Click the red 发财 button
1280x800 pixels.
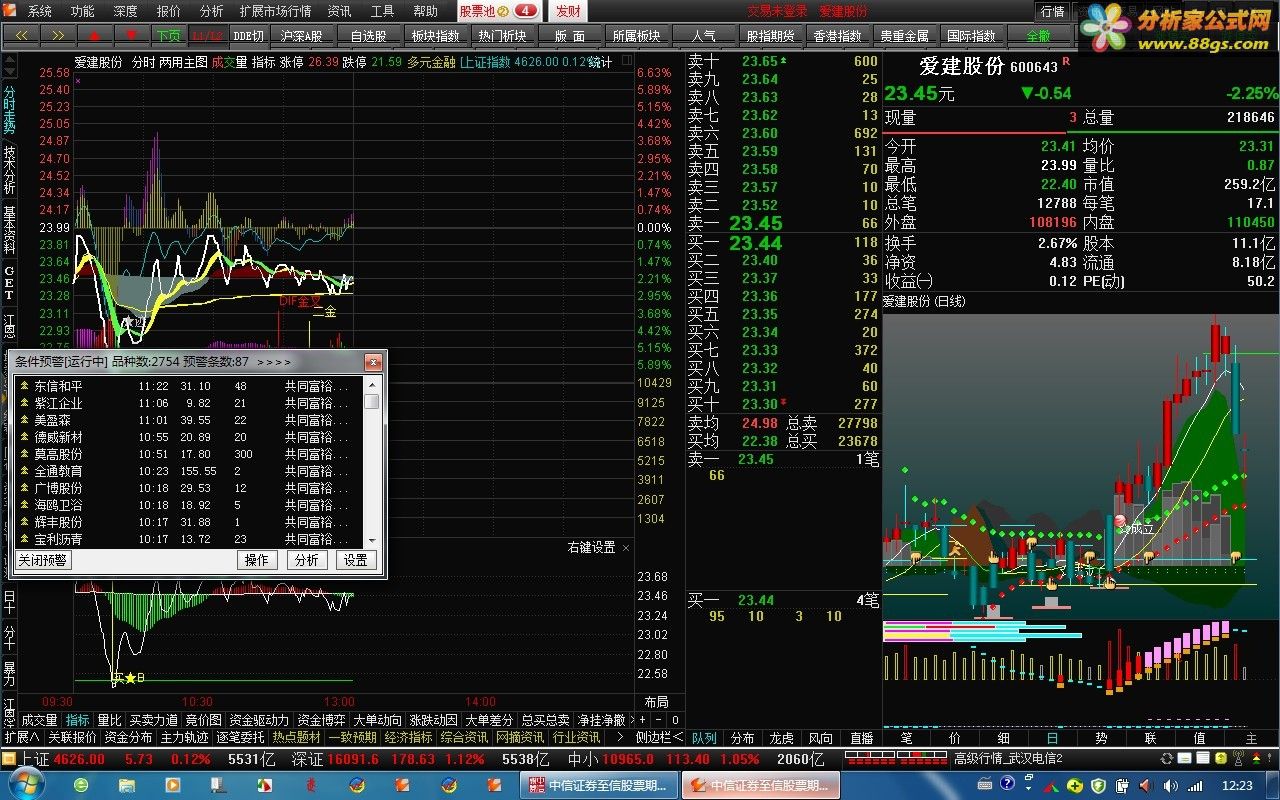click(x=567, y=11)
